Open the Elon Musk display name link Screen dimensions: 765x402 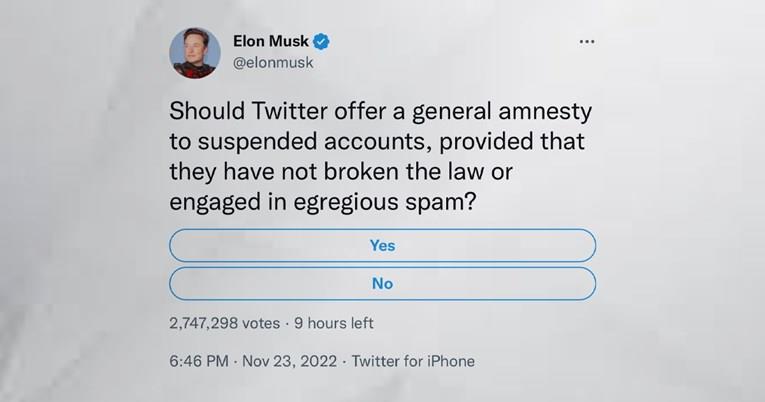coord(271,41)
